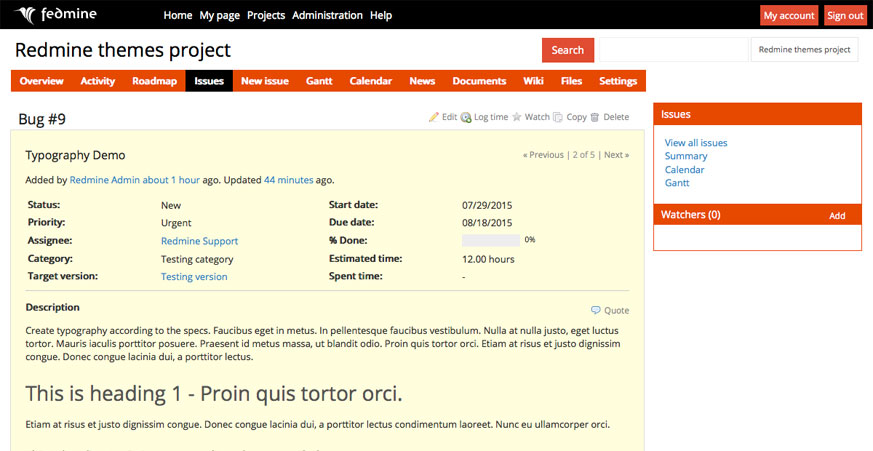Switch to the Roadmap tab
The image size is (873, 451).
tap(154, 81)
